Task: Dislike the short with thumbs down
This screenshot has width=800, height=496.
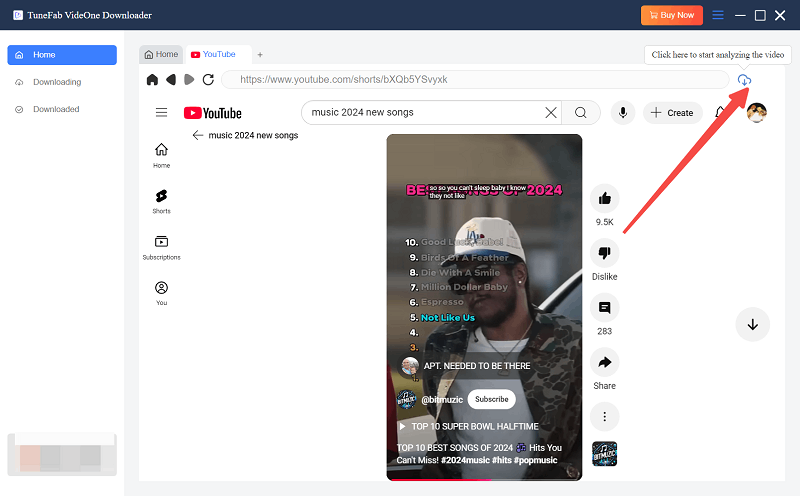Action: coord(605,253)
